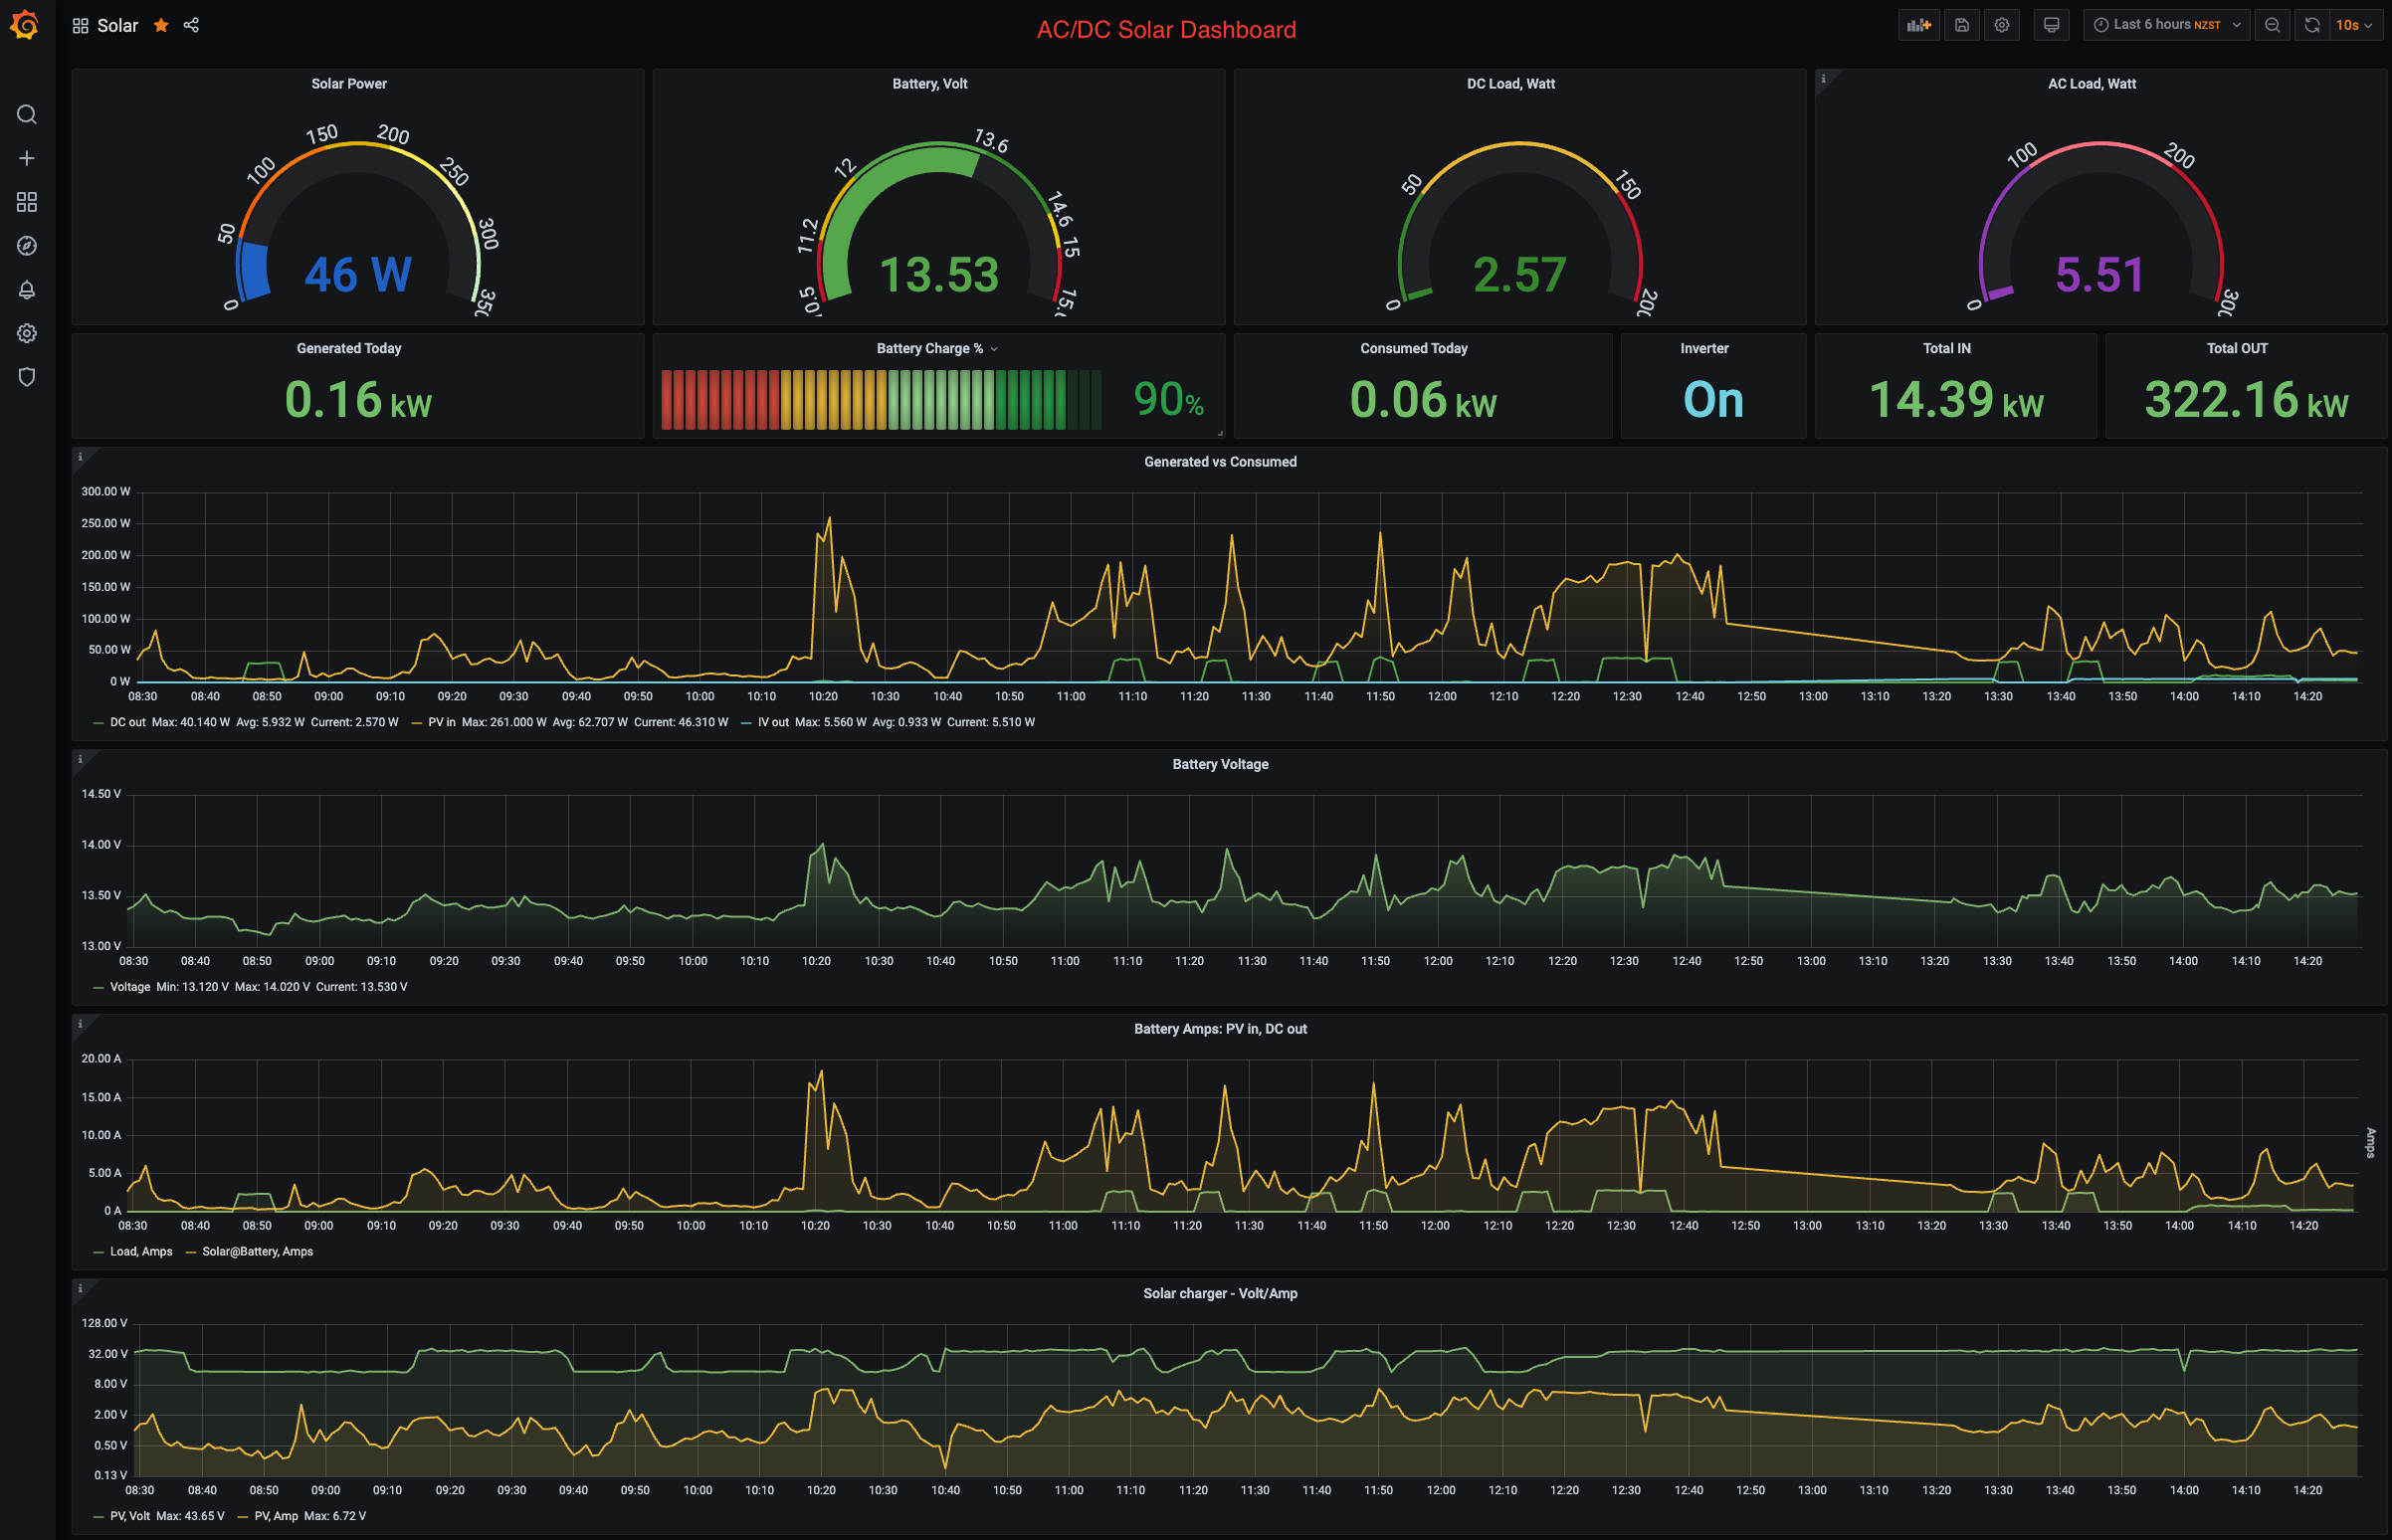Toggle the DC out series in the legend
Image resolution: width=2392 pixels, height=1540 pixels.
(127, 722)
